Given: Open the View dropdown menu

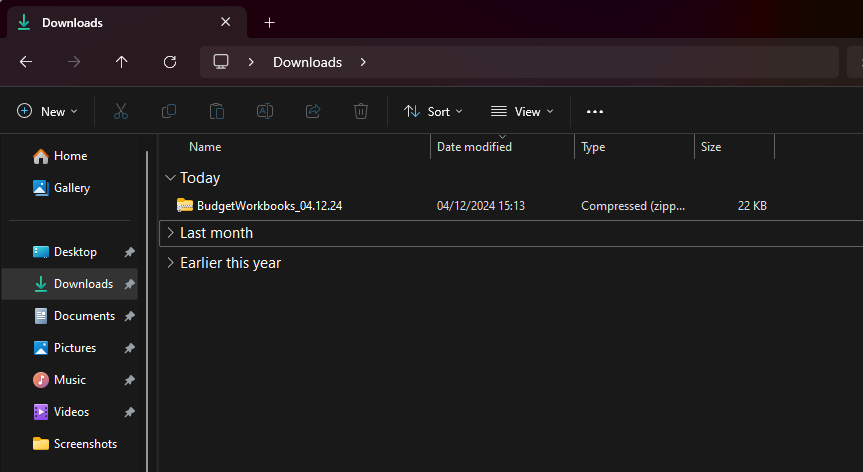Looking at the screenshot, I should point(522,111).
